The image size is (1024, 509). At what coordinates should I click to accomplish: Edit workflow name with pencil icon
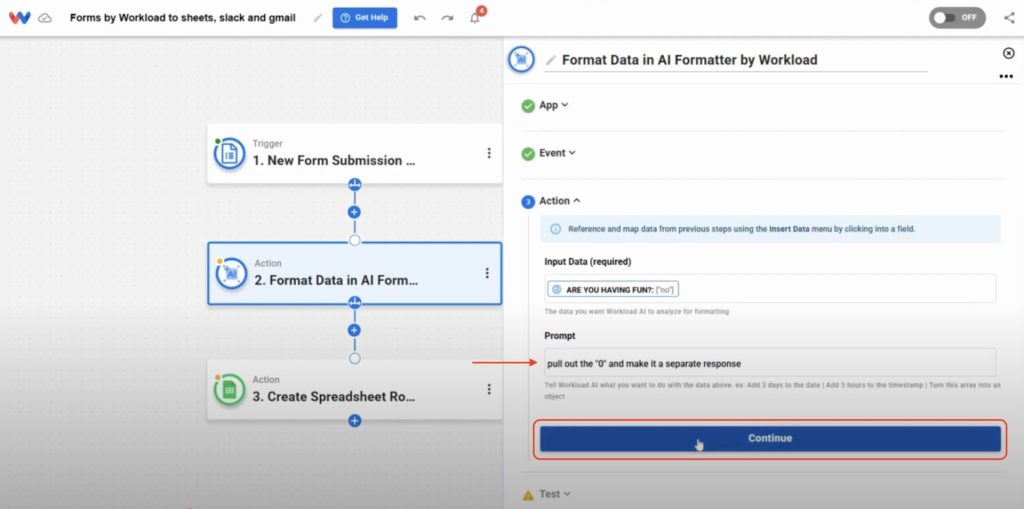coord(318,18)
